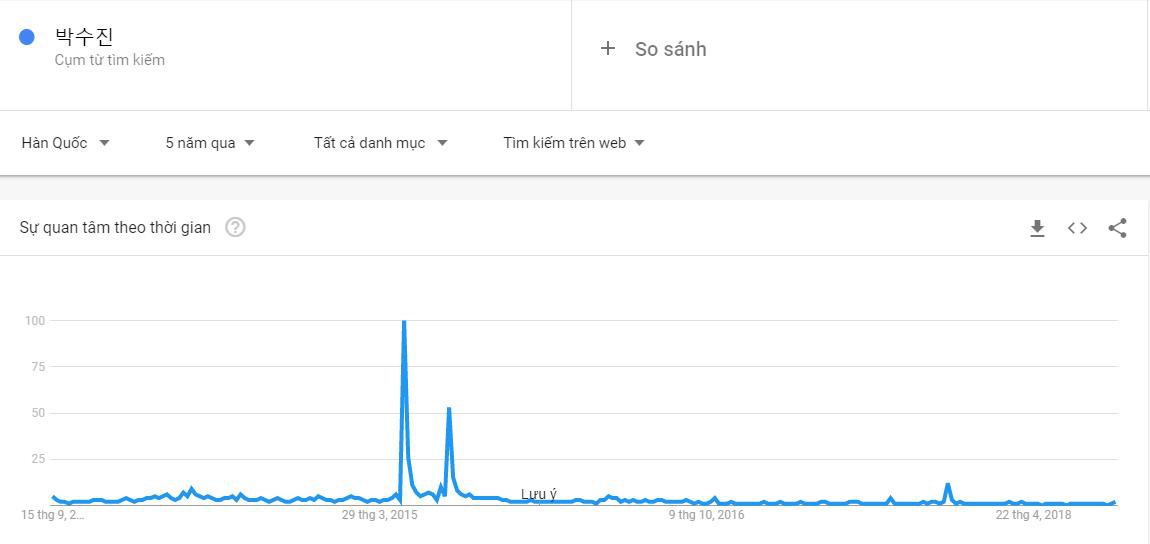The height and width of the screenshot is (544, 1150).
Task: Click the plus icon to add comparison
Action: pos(608,48)
